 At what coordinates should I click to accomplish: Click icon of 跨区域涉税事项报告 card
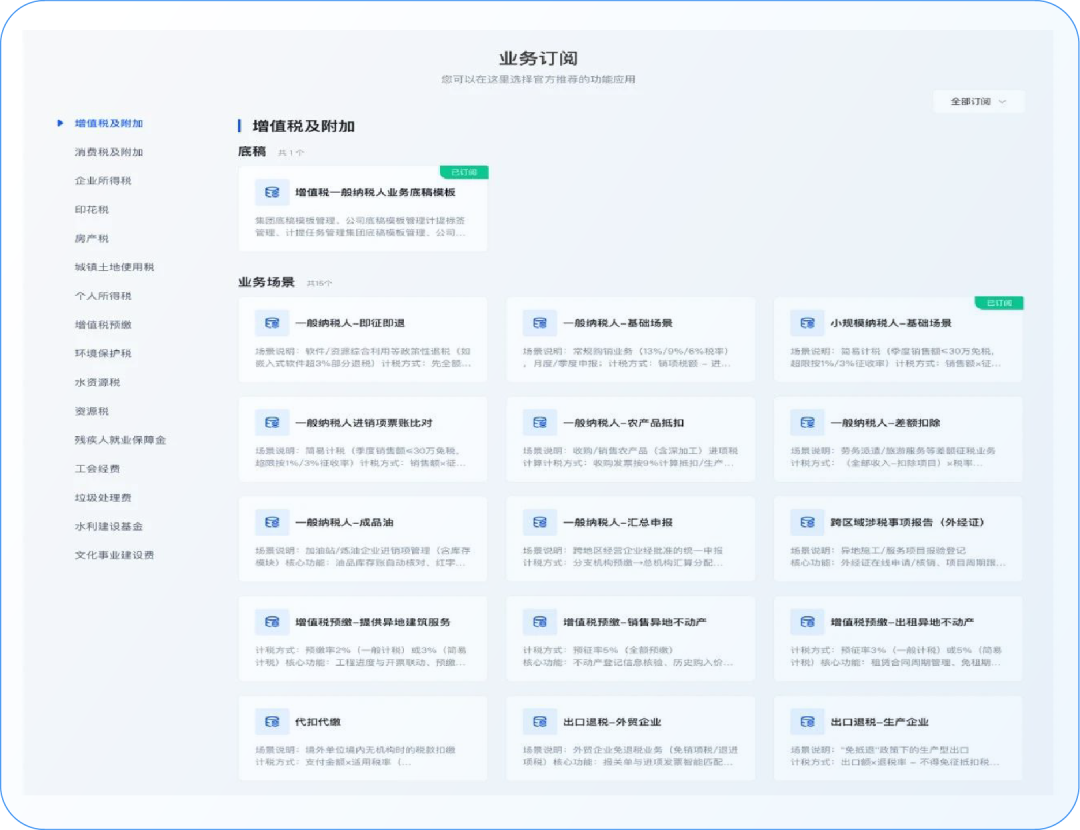807,523
